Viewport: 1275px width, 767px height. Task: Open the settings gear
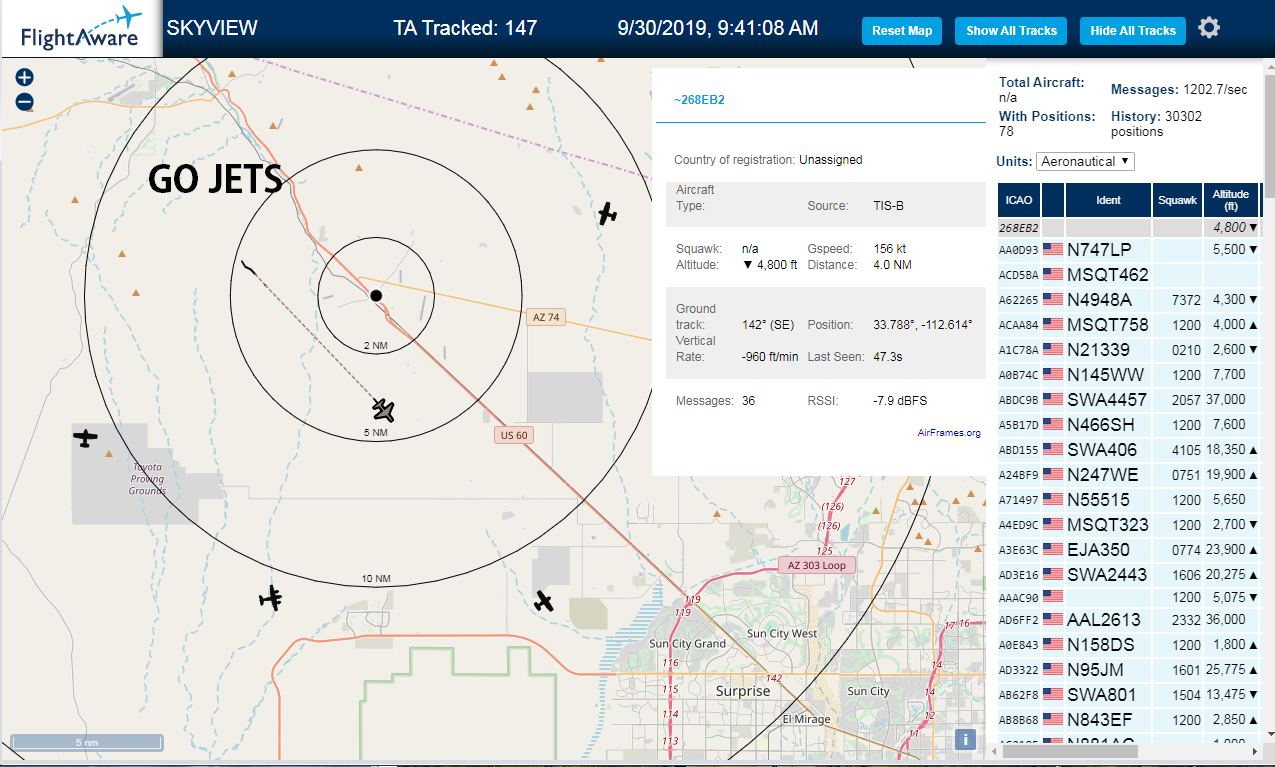point(1209,28)
